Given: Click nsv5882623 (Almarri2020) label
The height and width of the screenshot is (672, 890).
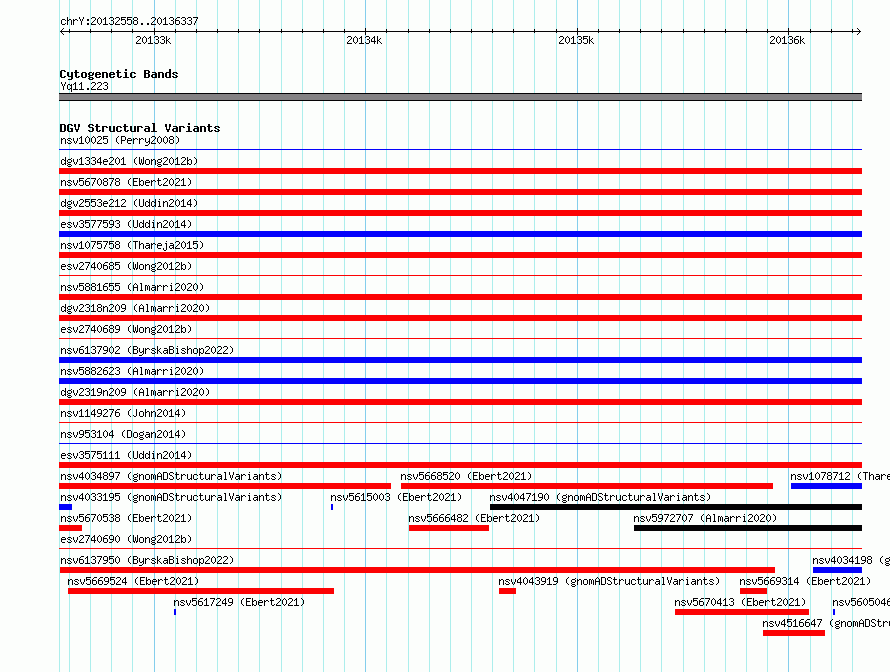Looking at the screenshot, I should click(x=132, y=371).
